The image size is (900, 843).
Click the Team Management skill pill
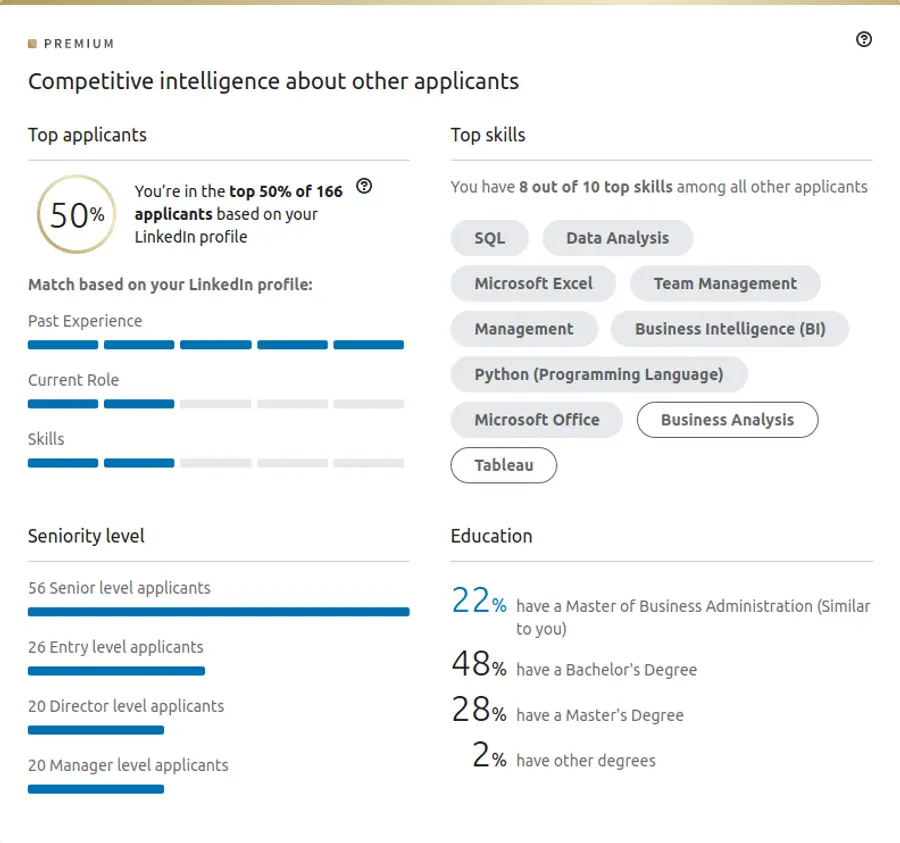[725, 284]
